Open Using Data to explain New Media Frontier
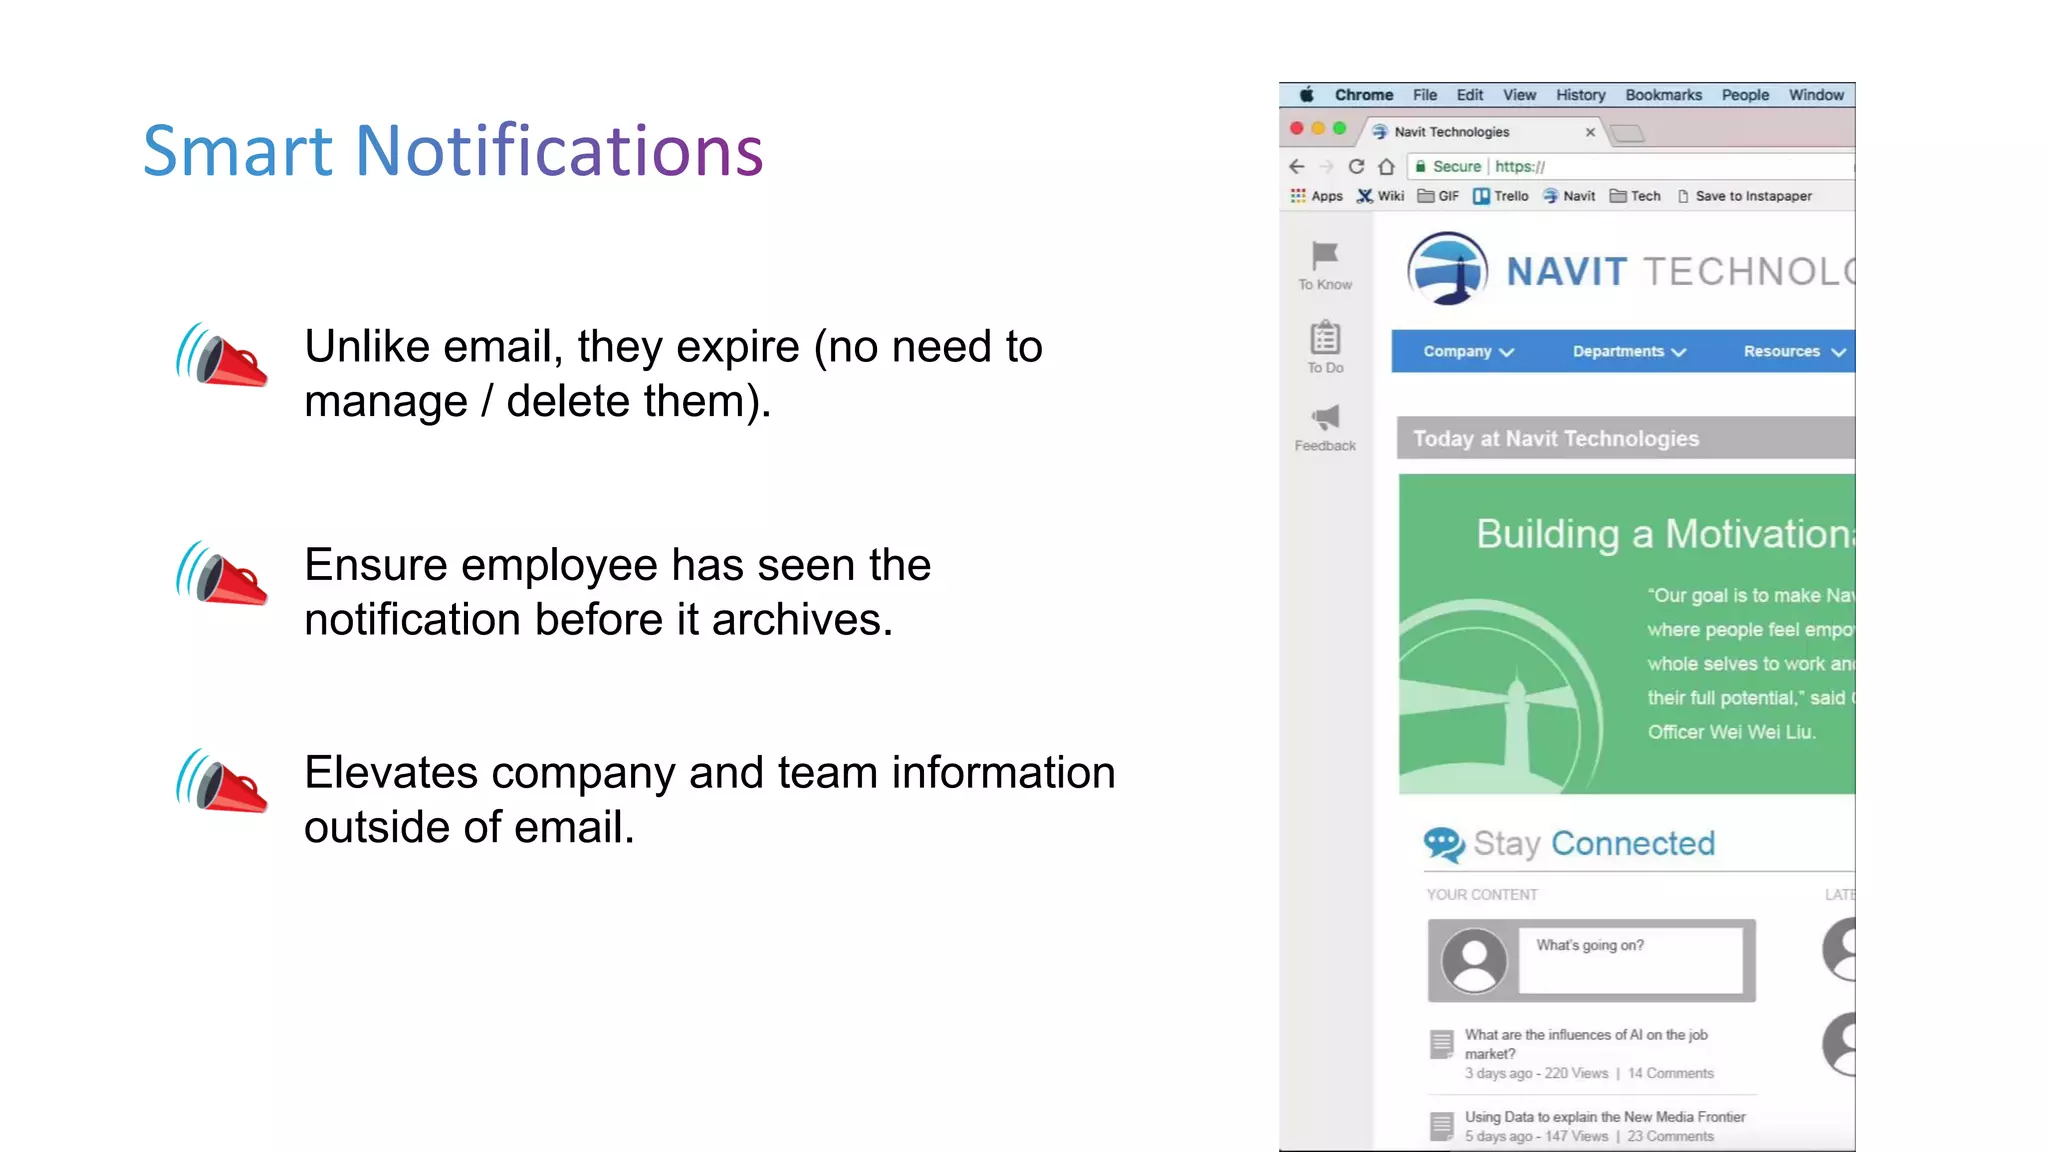This screenshot has height=1152, width=2048. [1605, 1116]
